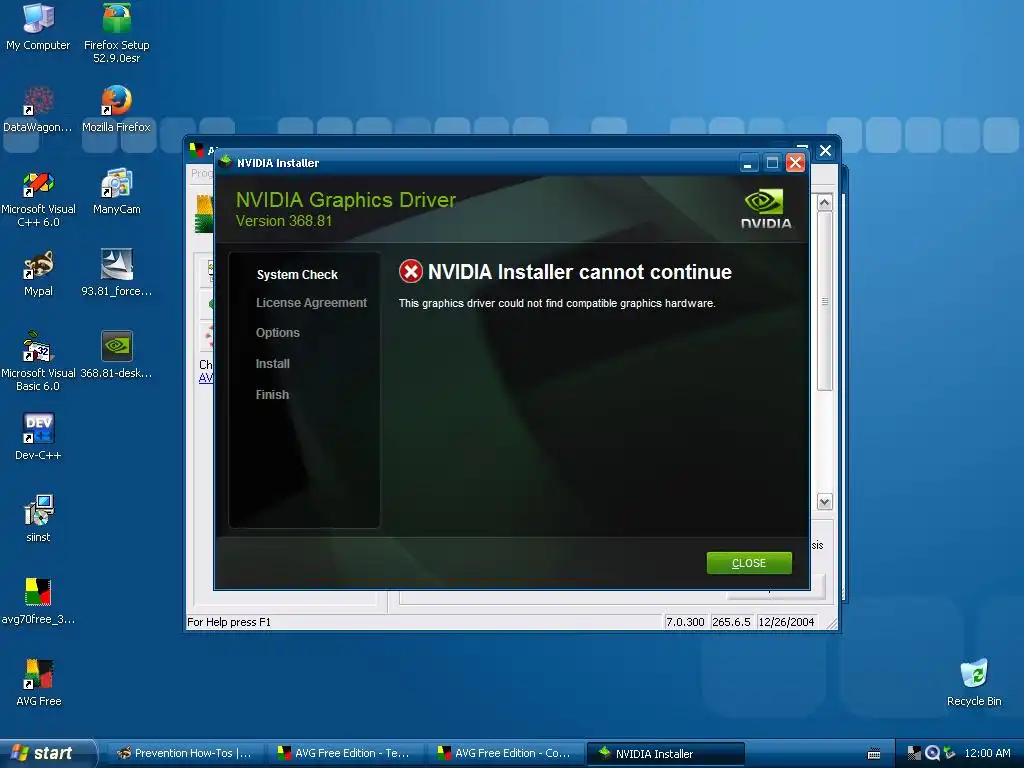Select License Agreement step in sidebar
1024x768 pixels.
312,303
